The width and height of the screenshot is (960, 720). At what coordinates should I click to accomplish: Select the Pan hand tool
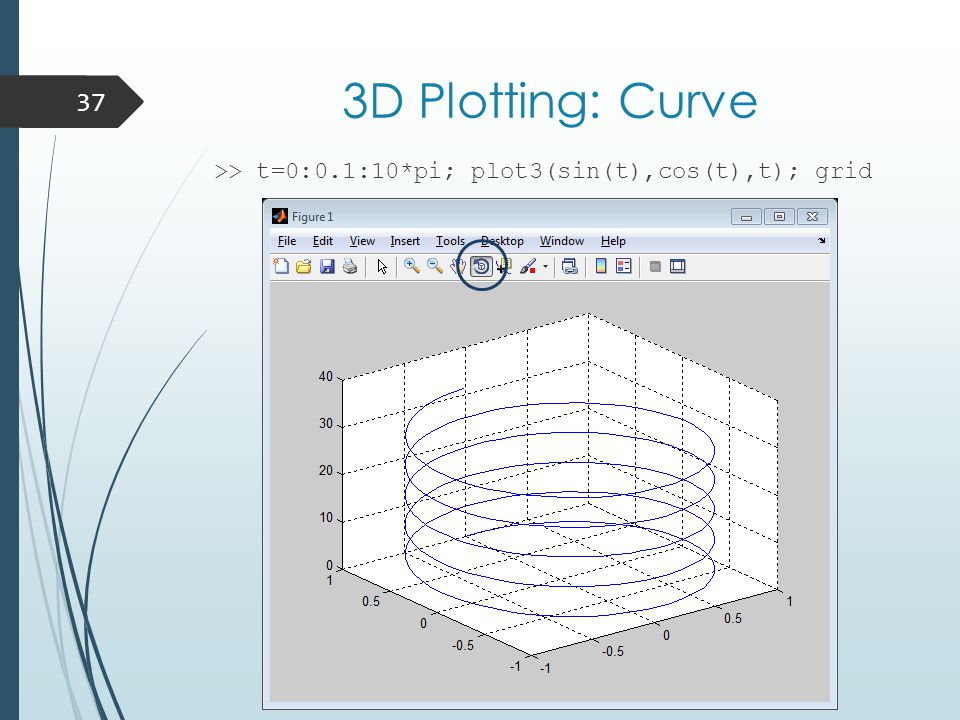[x=458, y=266]
